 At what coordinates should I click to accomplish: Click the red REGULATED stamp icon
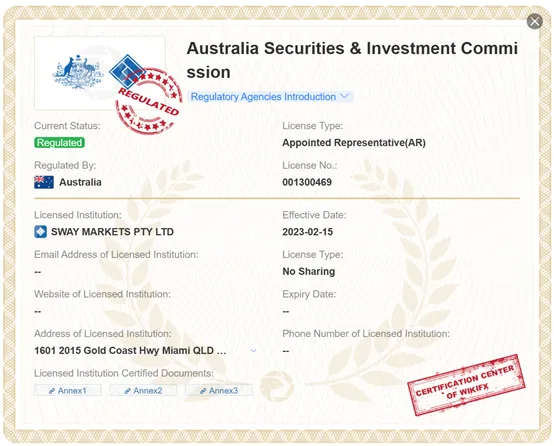click(148, 101)
